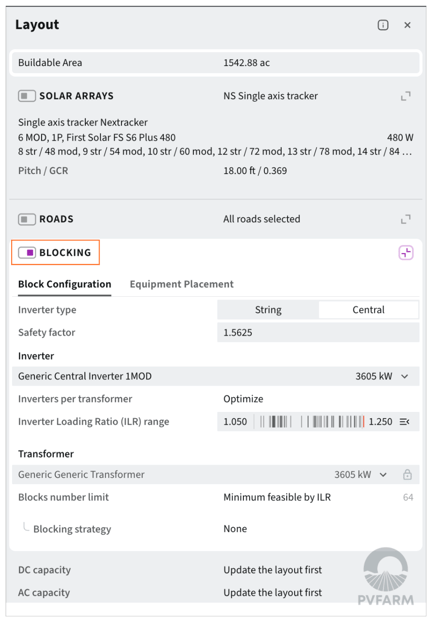Turn off the Blocking toggle
The height and width of the screenshot is (623, 434).
coord(27,253)
